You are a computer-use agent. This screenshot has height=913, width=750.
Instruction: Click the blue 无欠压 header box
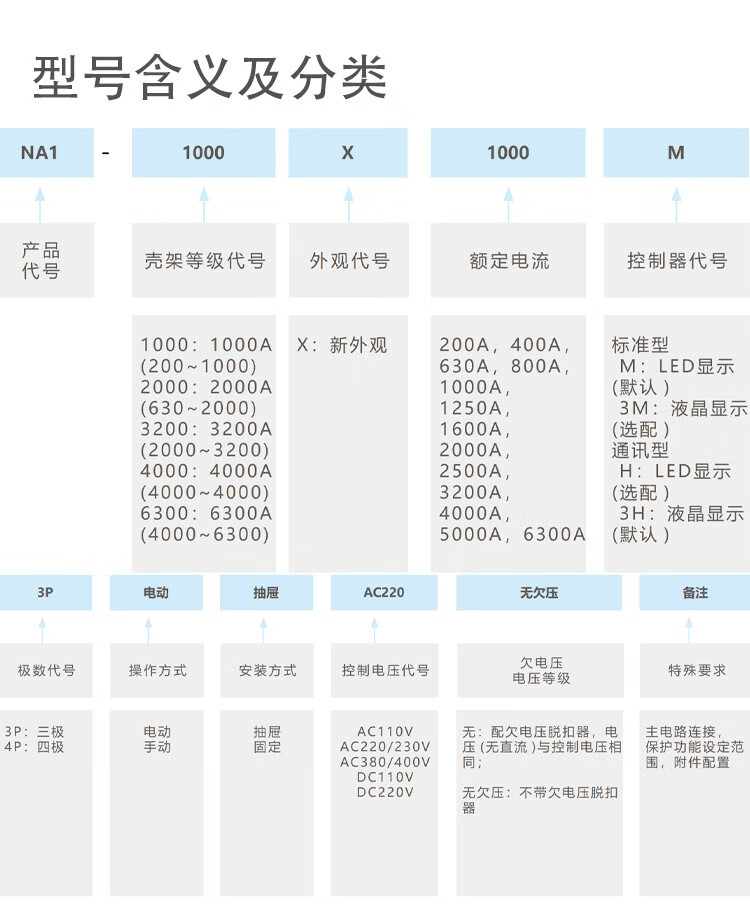pos(539,593)
